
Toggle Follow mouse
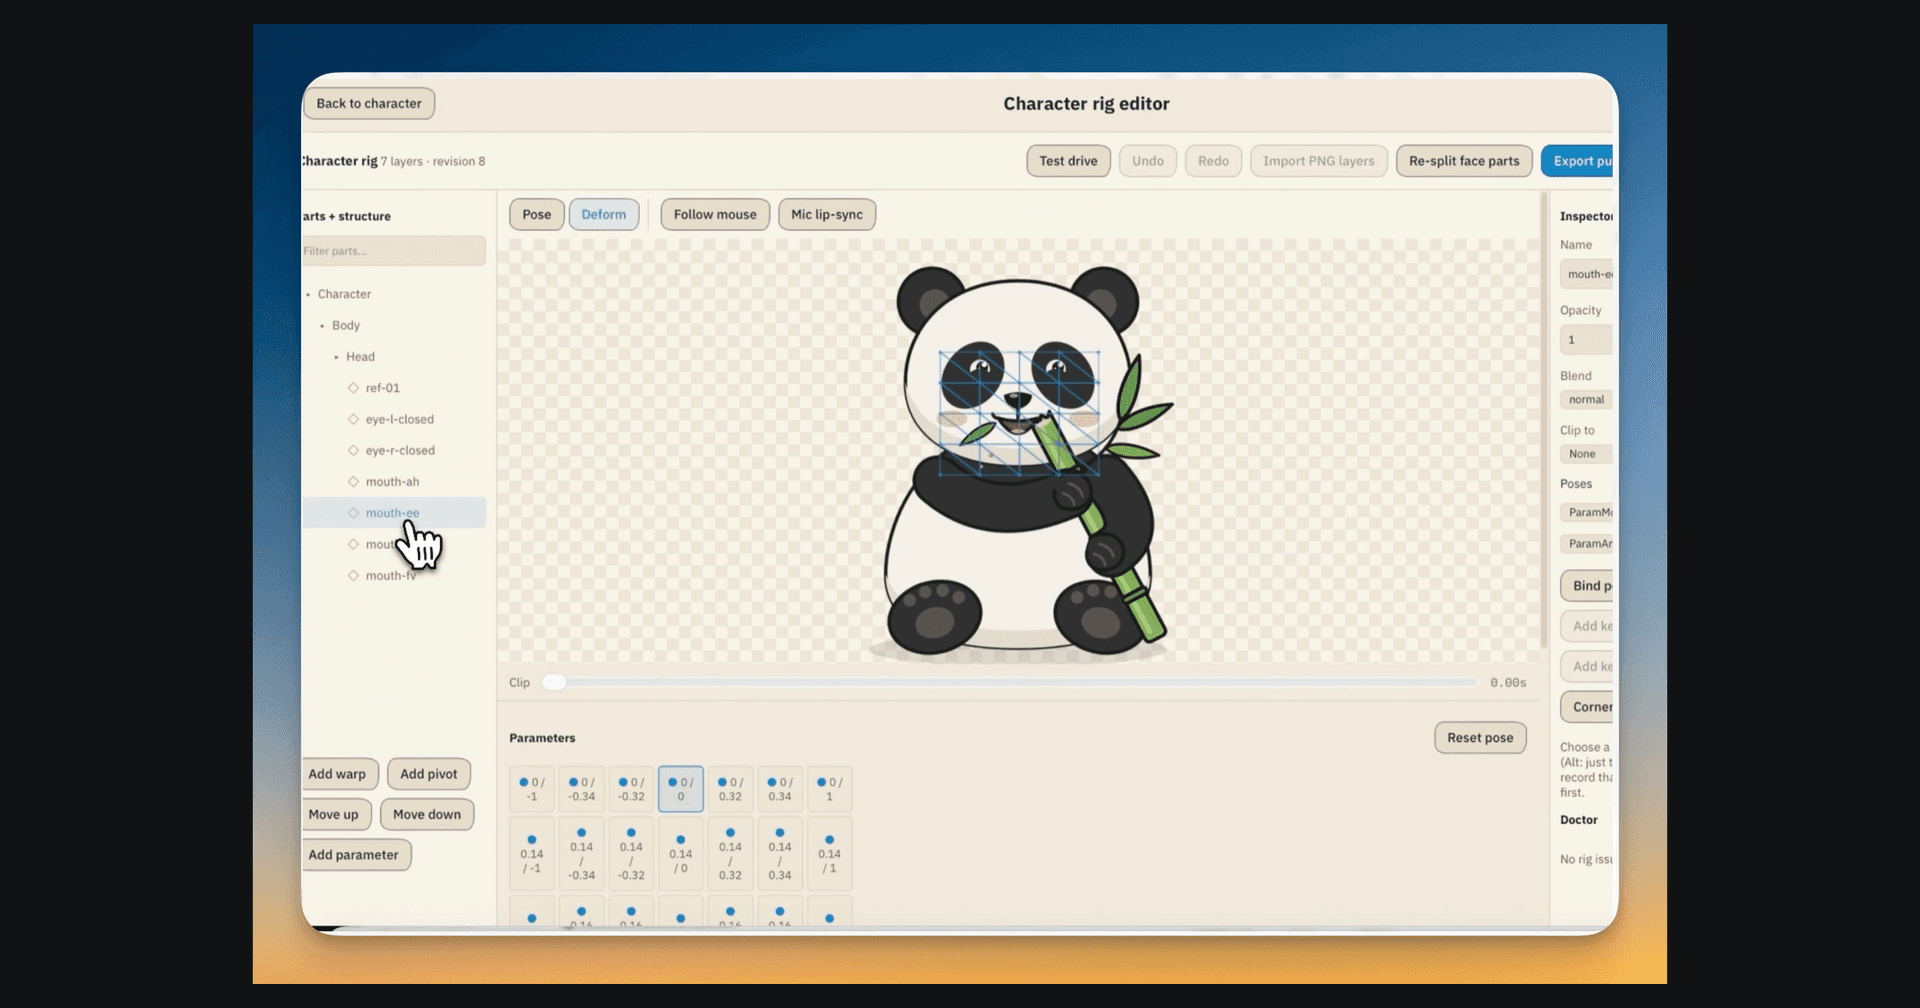pyautogui.click(x=715, y=215)
